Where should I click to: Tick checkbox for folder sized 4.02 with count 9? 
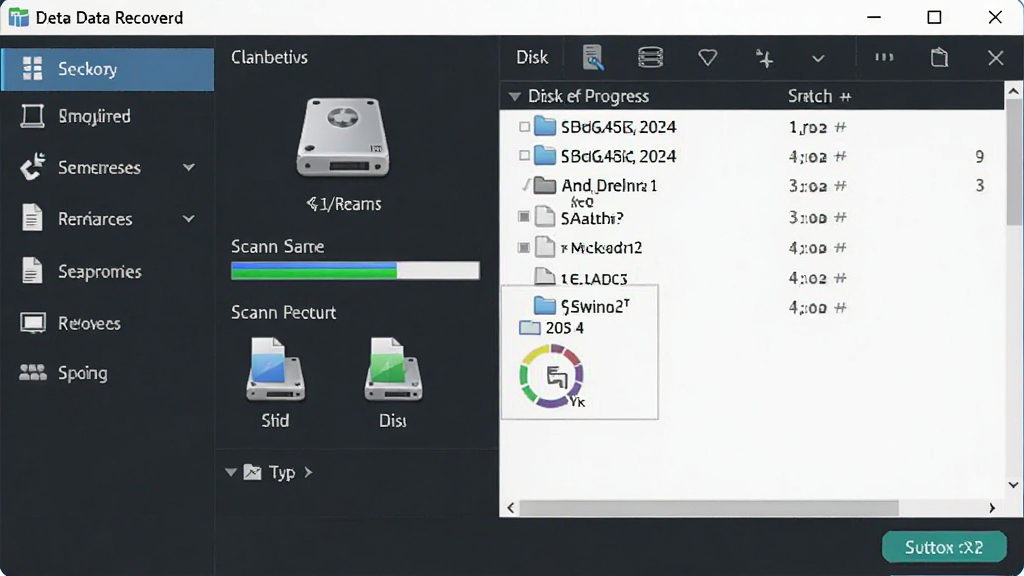pos(524,156)
